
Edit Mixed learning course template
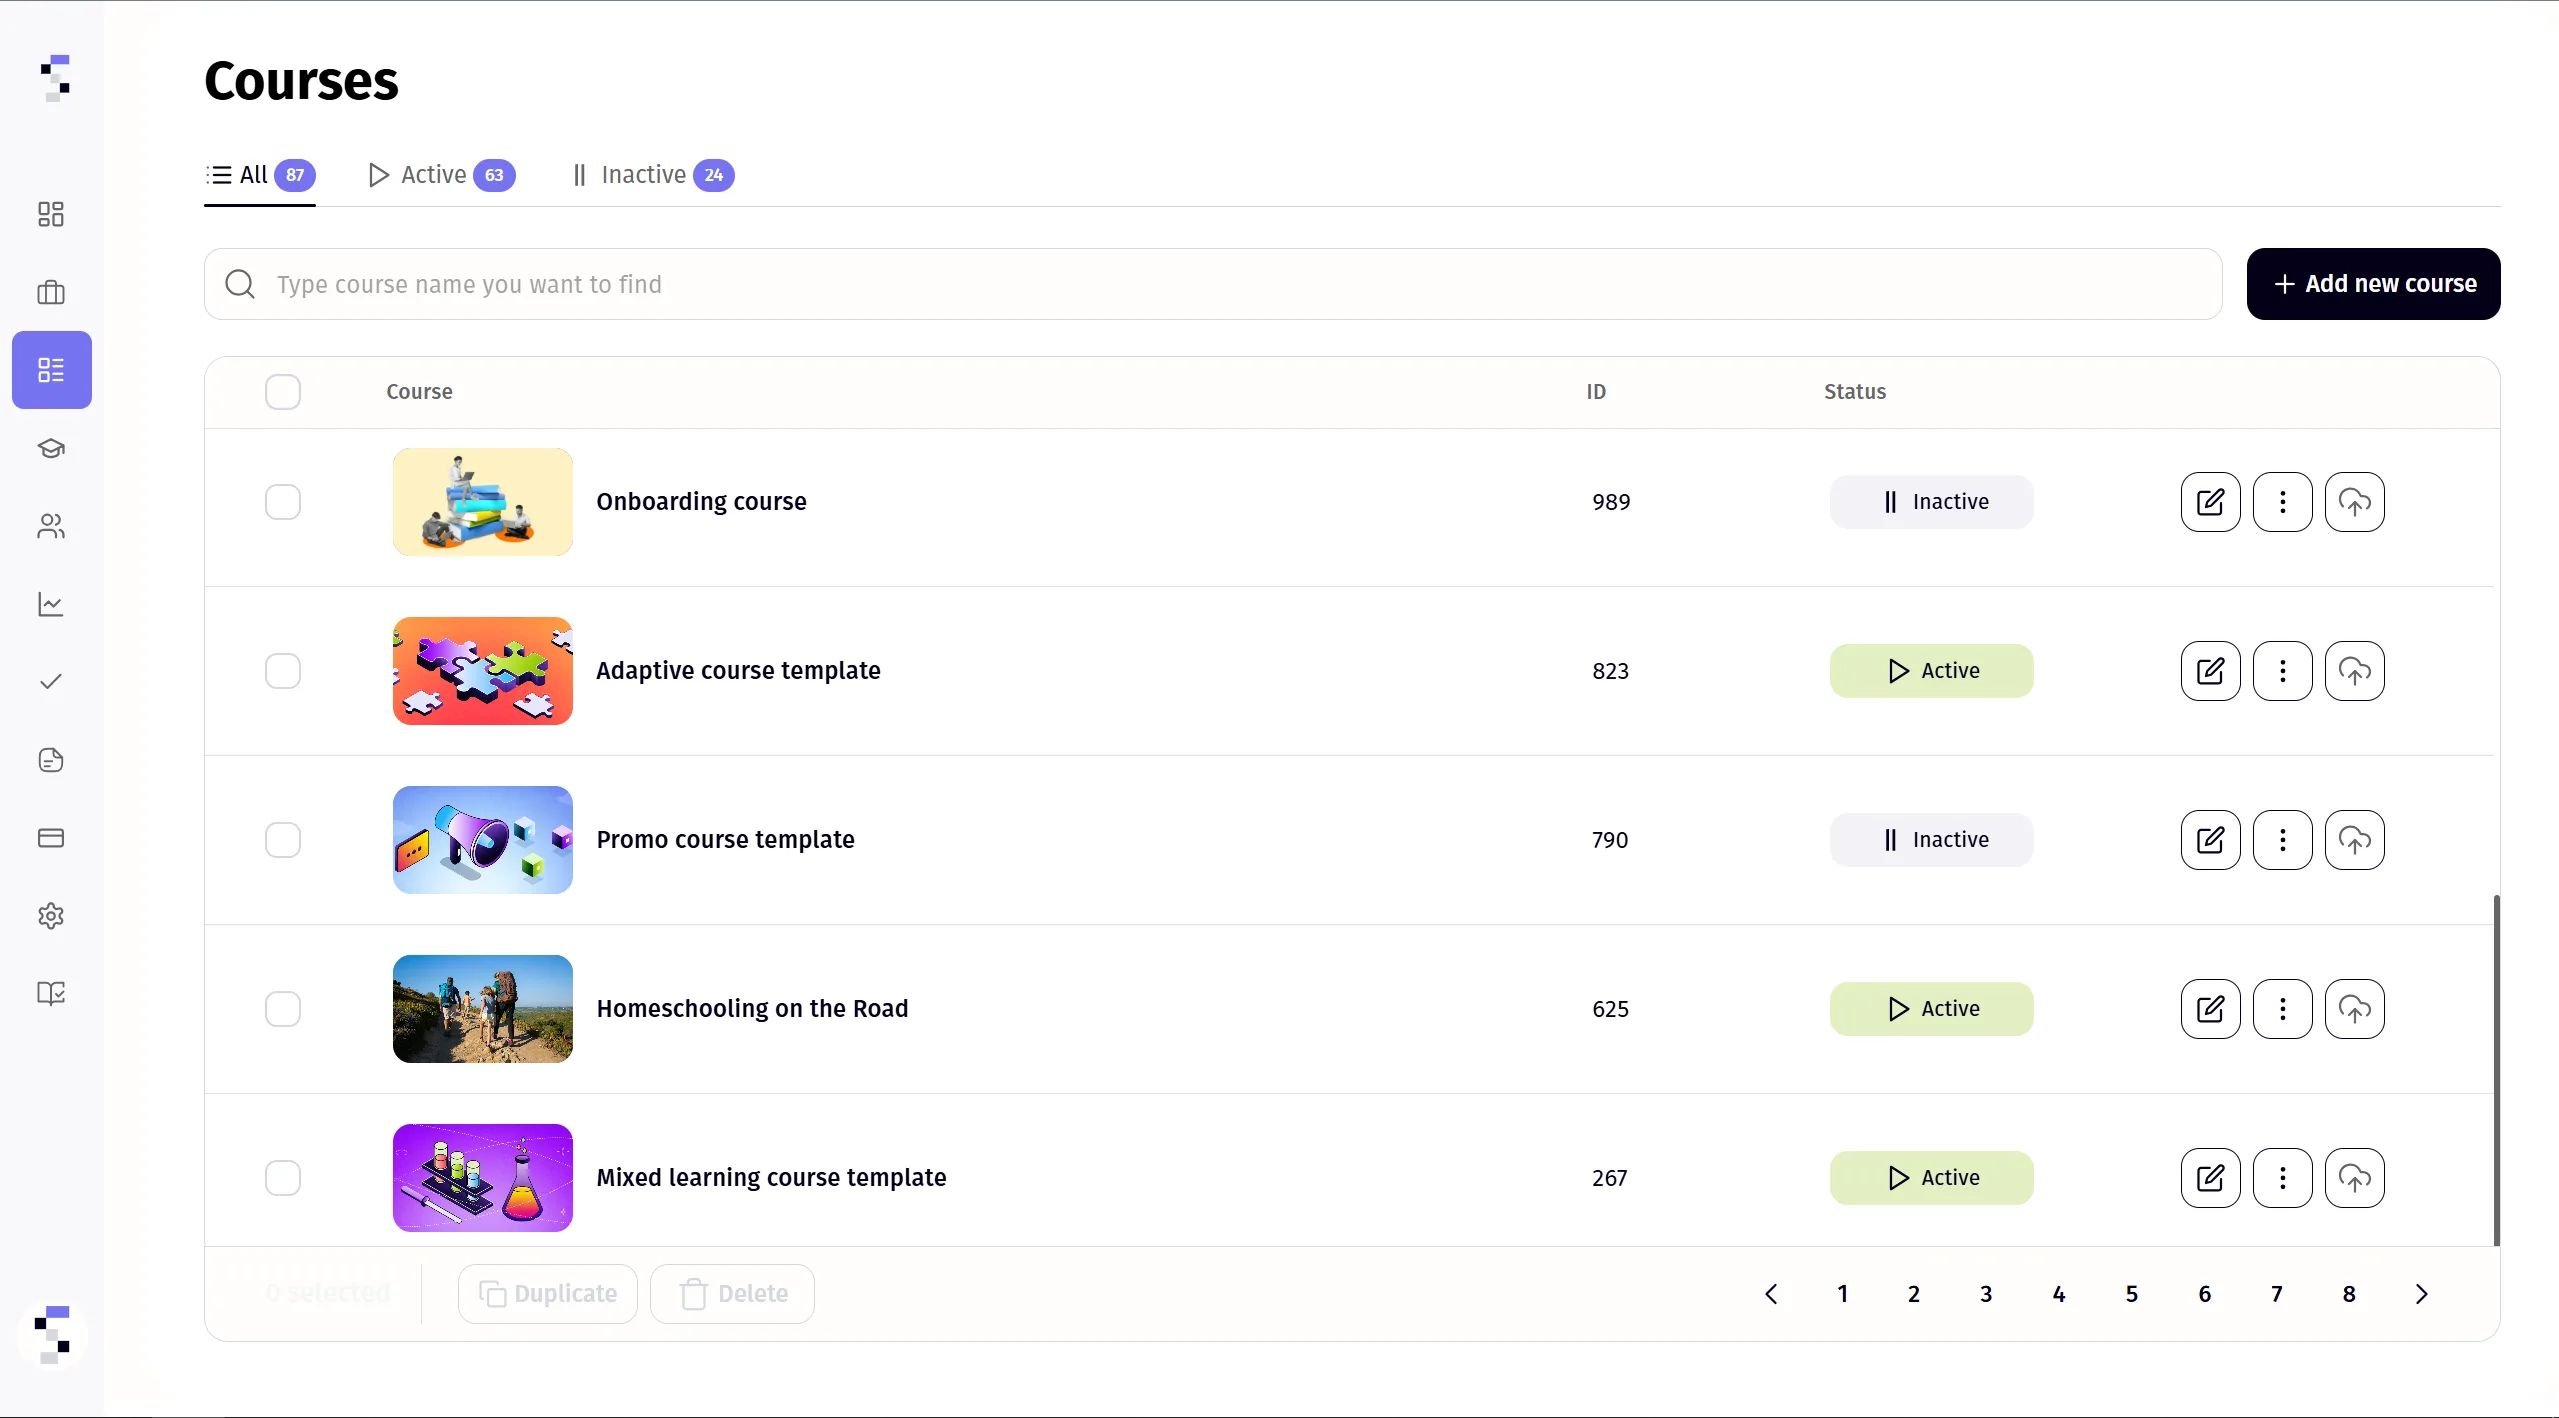(2210, 1178)
